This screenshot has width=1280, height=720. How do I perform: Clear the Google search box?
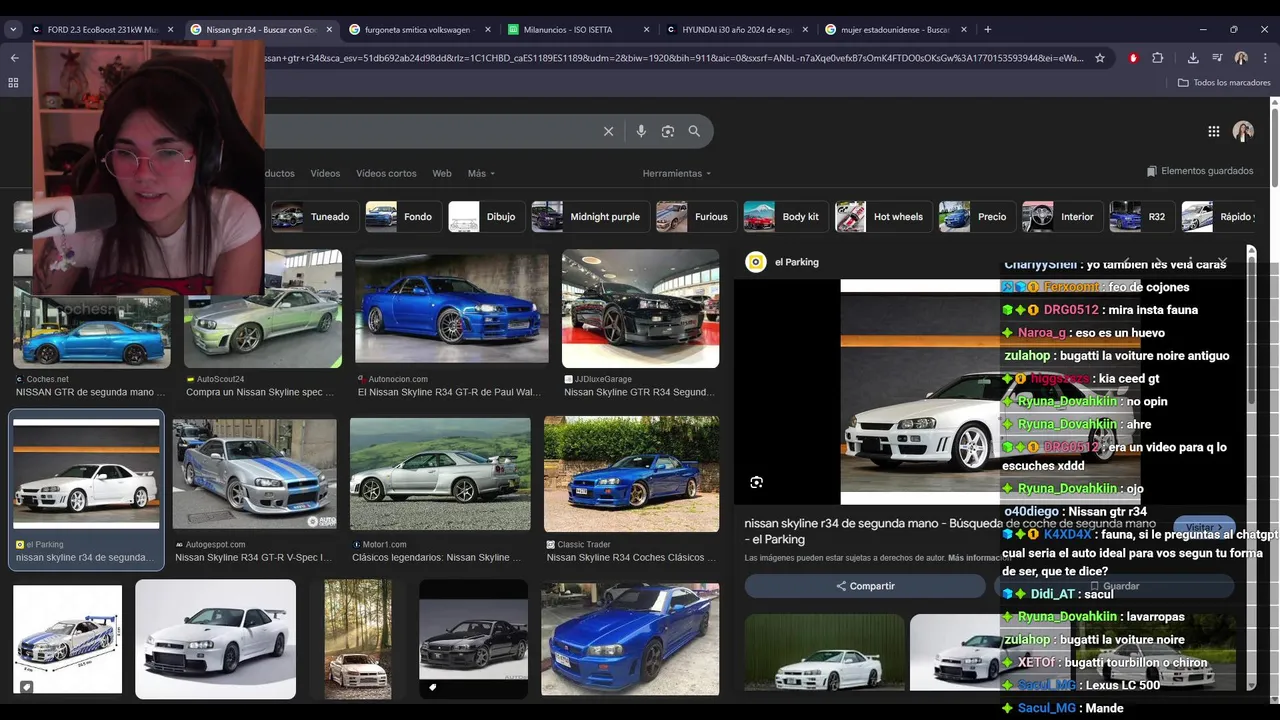click(x=608, y=131)
